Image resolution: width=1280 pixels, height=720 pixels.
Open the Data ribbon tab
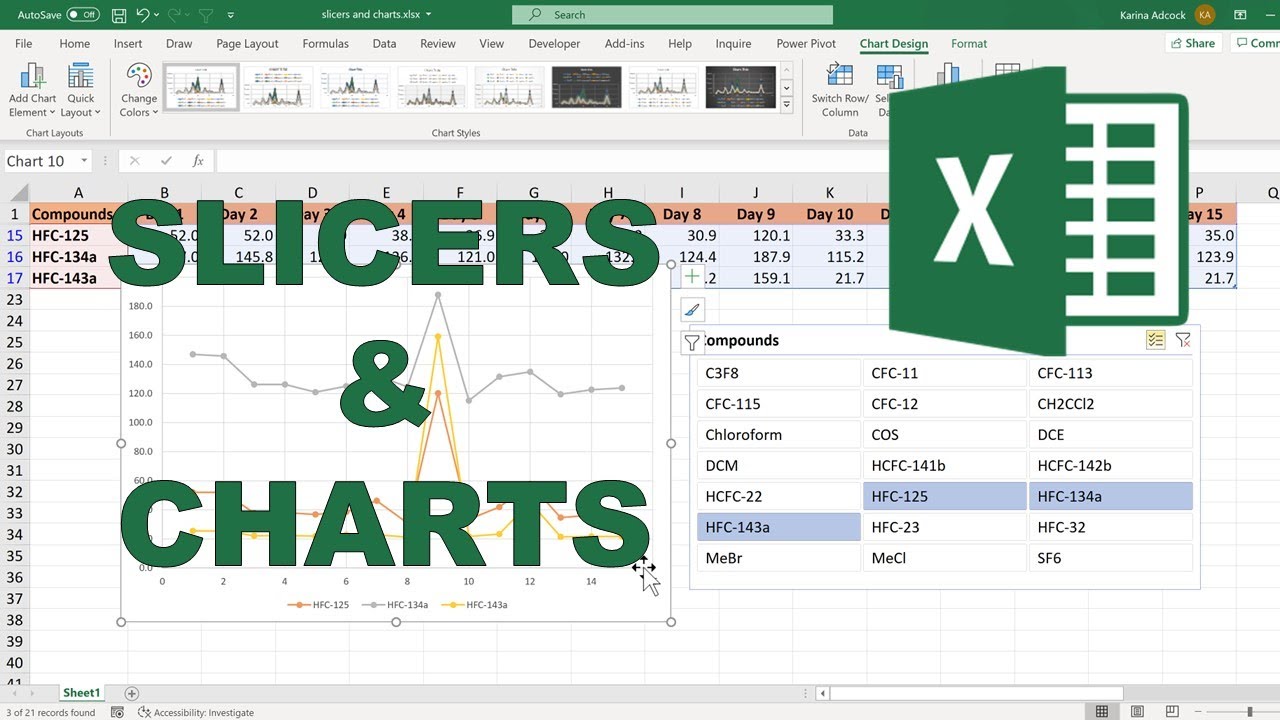(x=384, y=44)
